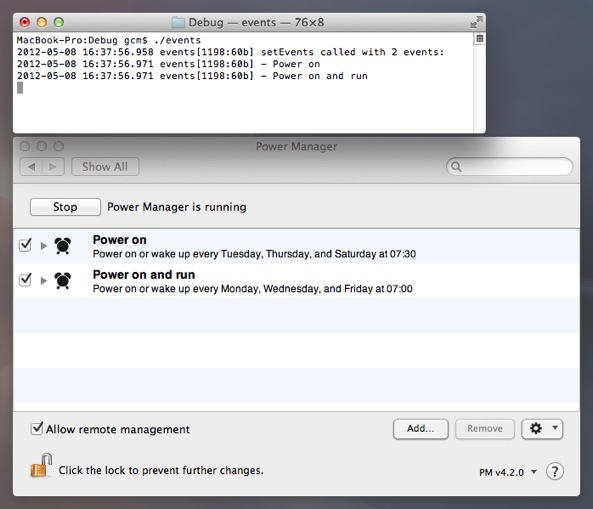This screenshot has width=593, height=509.
Task: Open the PM v4.2.0 version menu
Action: 508,472
